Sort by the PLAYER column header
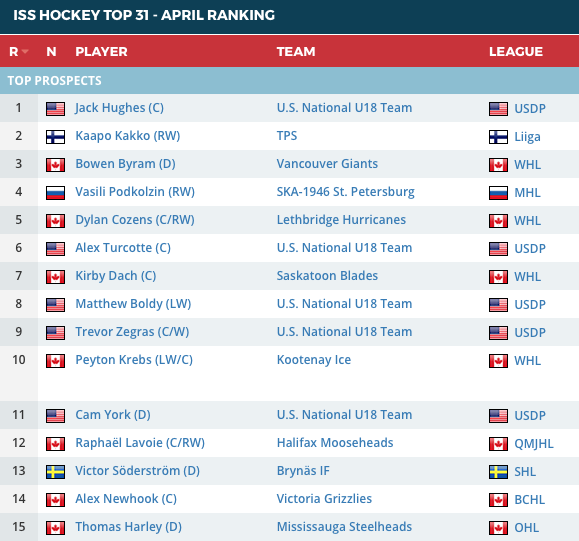 [101, 51]
